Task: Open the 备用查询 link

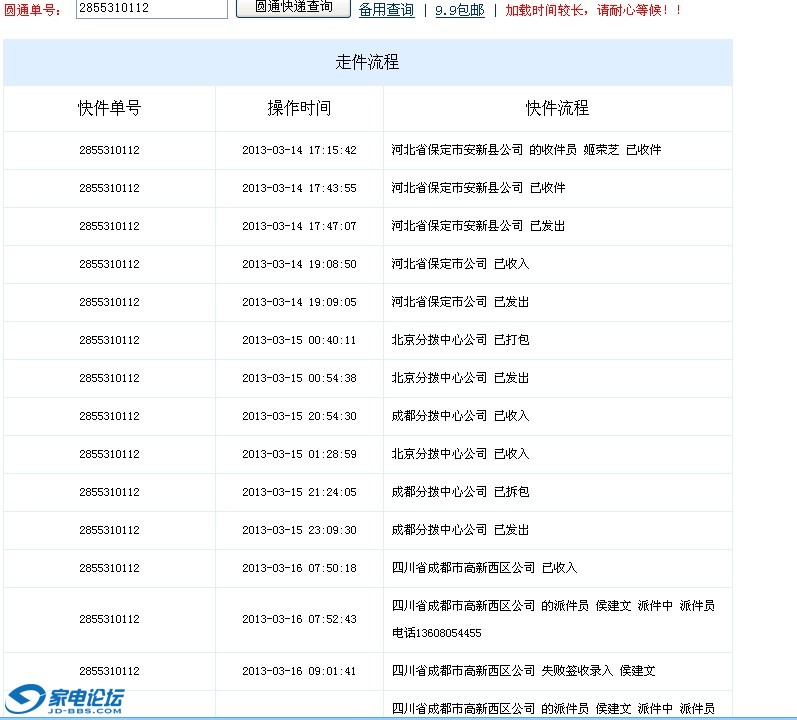Action: pyautogui.click(x=386, y=10)
